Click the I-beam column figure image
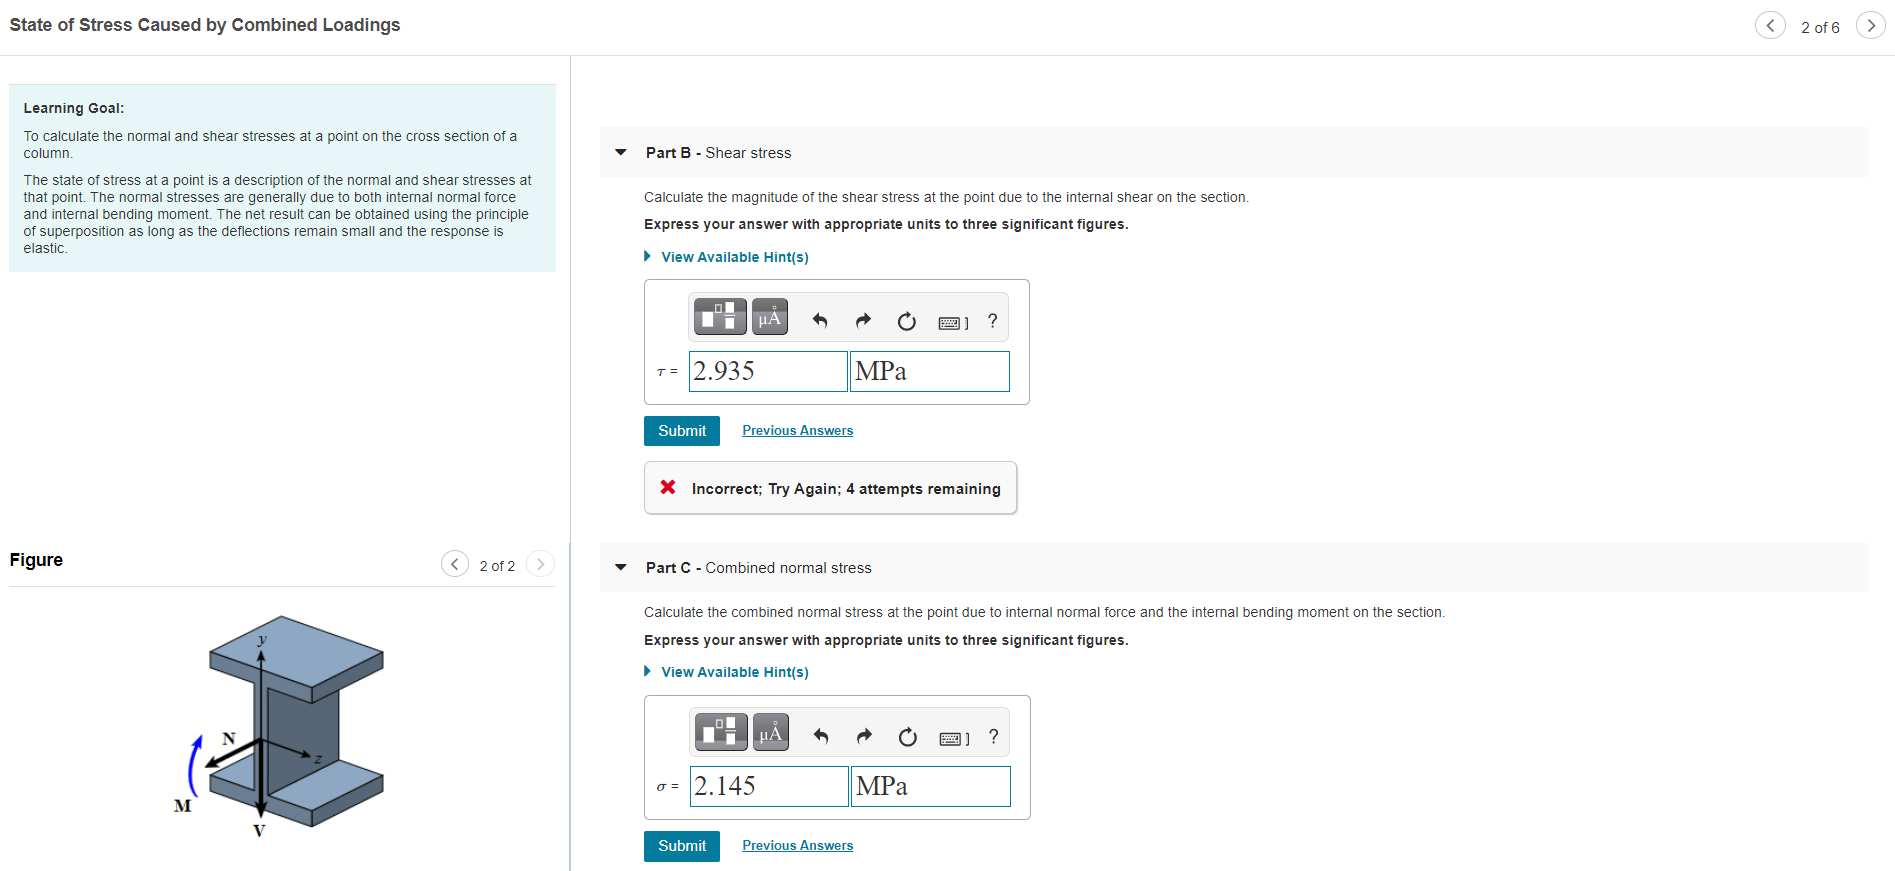Viewport: 1895px width, 871px height. 279,726
